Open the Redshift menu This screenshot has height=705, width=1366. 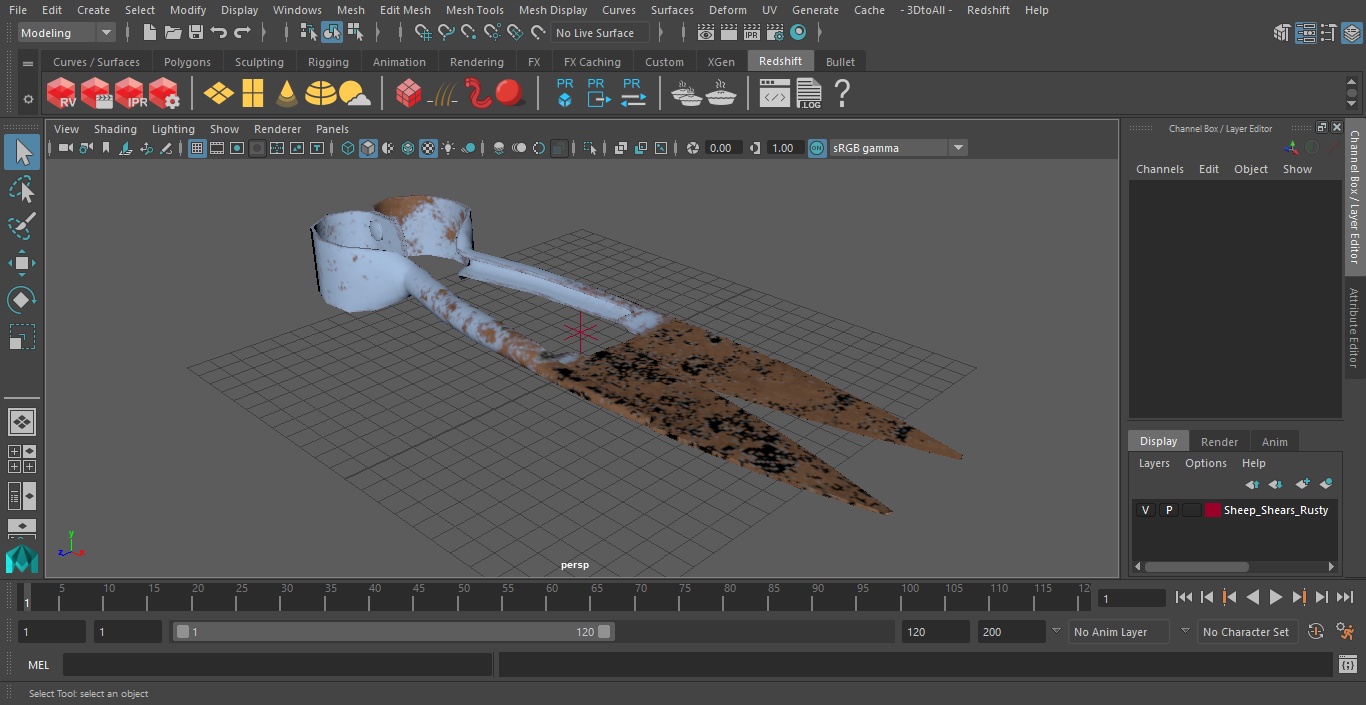coord(988,10)
